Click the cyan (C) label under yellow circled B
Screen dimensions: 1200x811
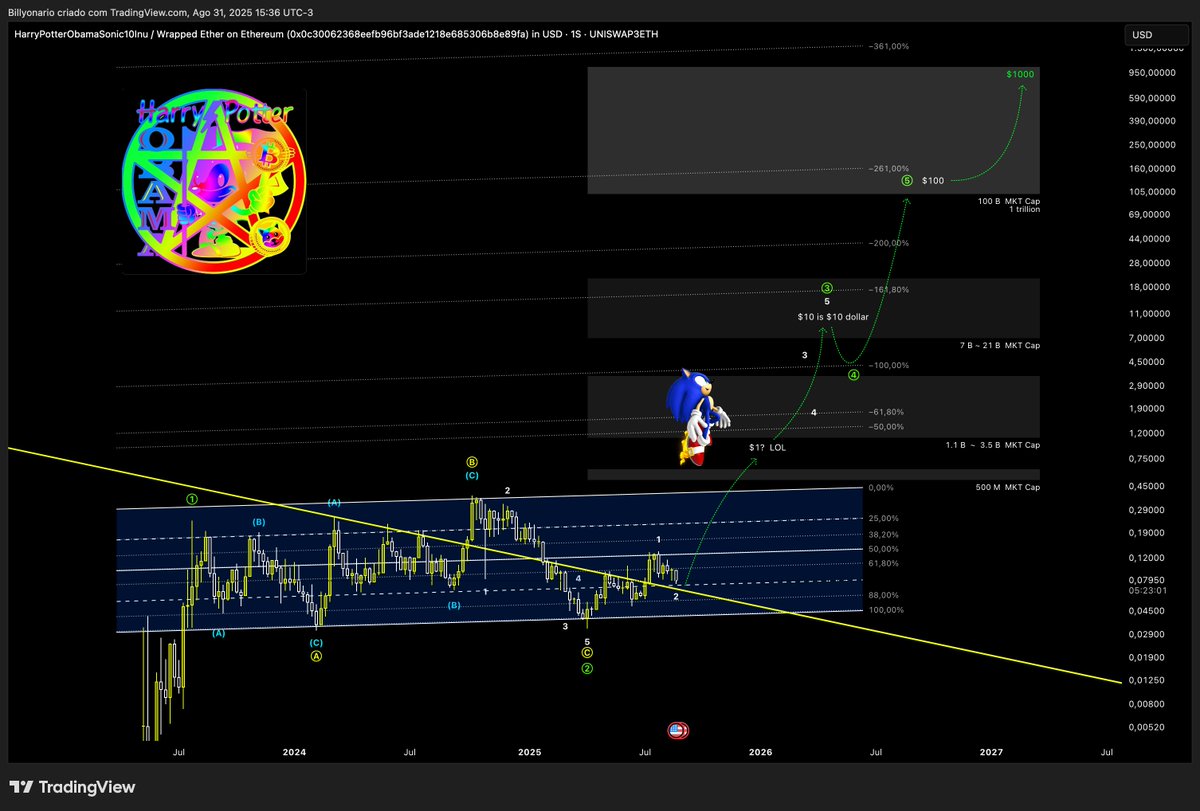[x=472, y=476]
